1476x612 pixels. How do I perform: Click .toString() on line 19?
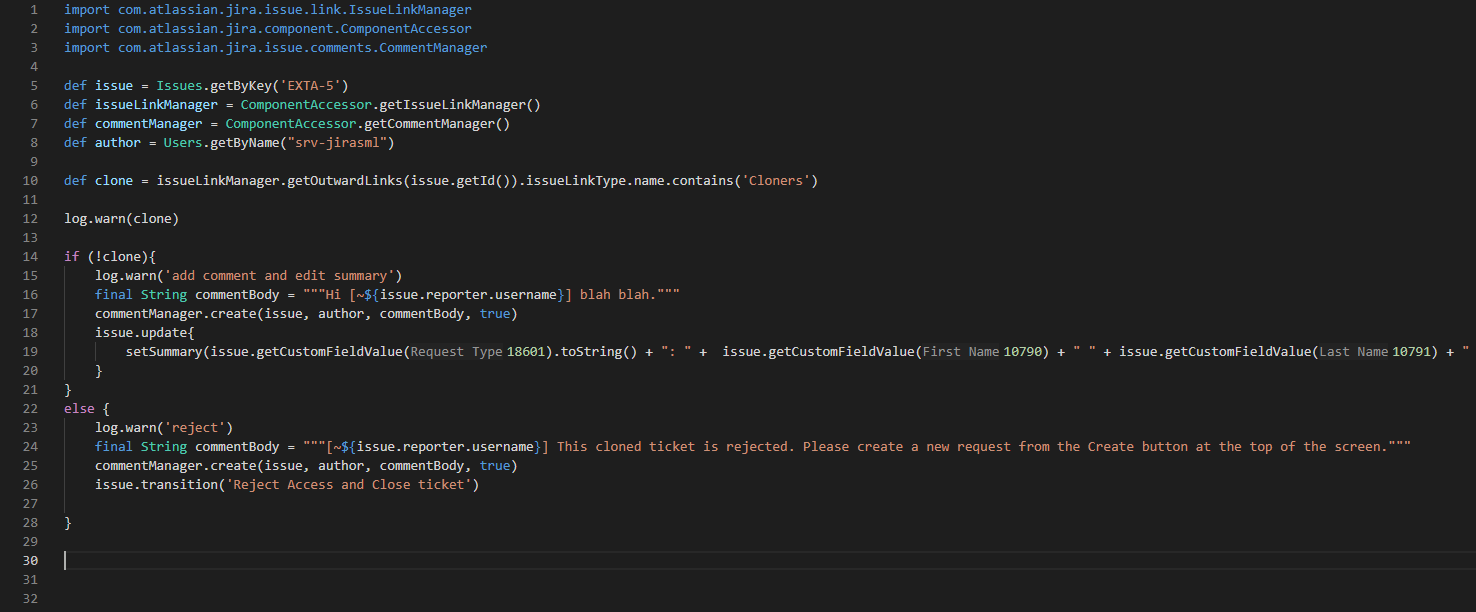[597, 351]
